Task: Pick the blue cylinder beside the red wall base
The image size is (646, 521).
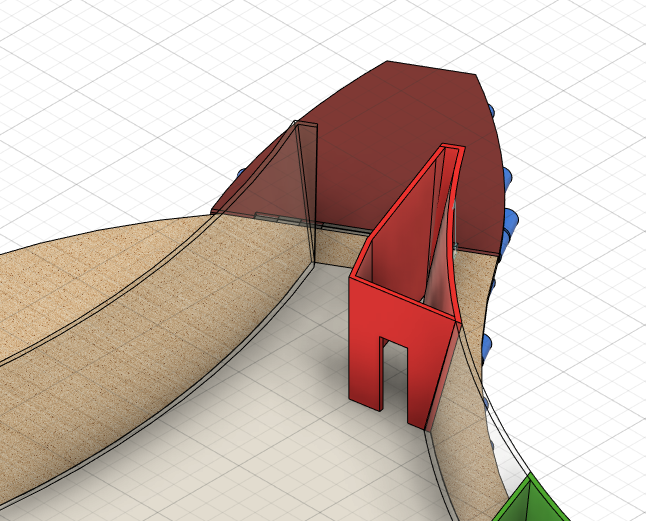Action: click(x=487, y=346)
